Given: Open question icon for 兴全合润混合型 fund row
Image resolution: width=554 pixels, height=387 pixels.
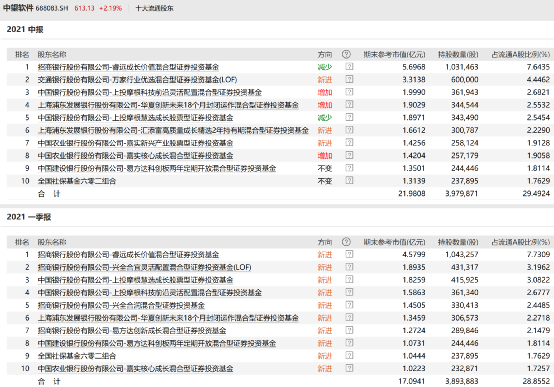Looking at the screenshot, I should [x=349, y=305].
